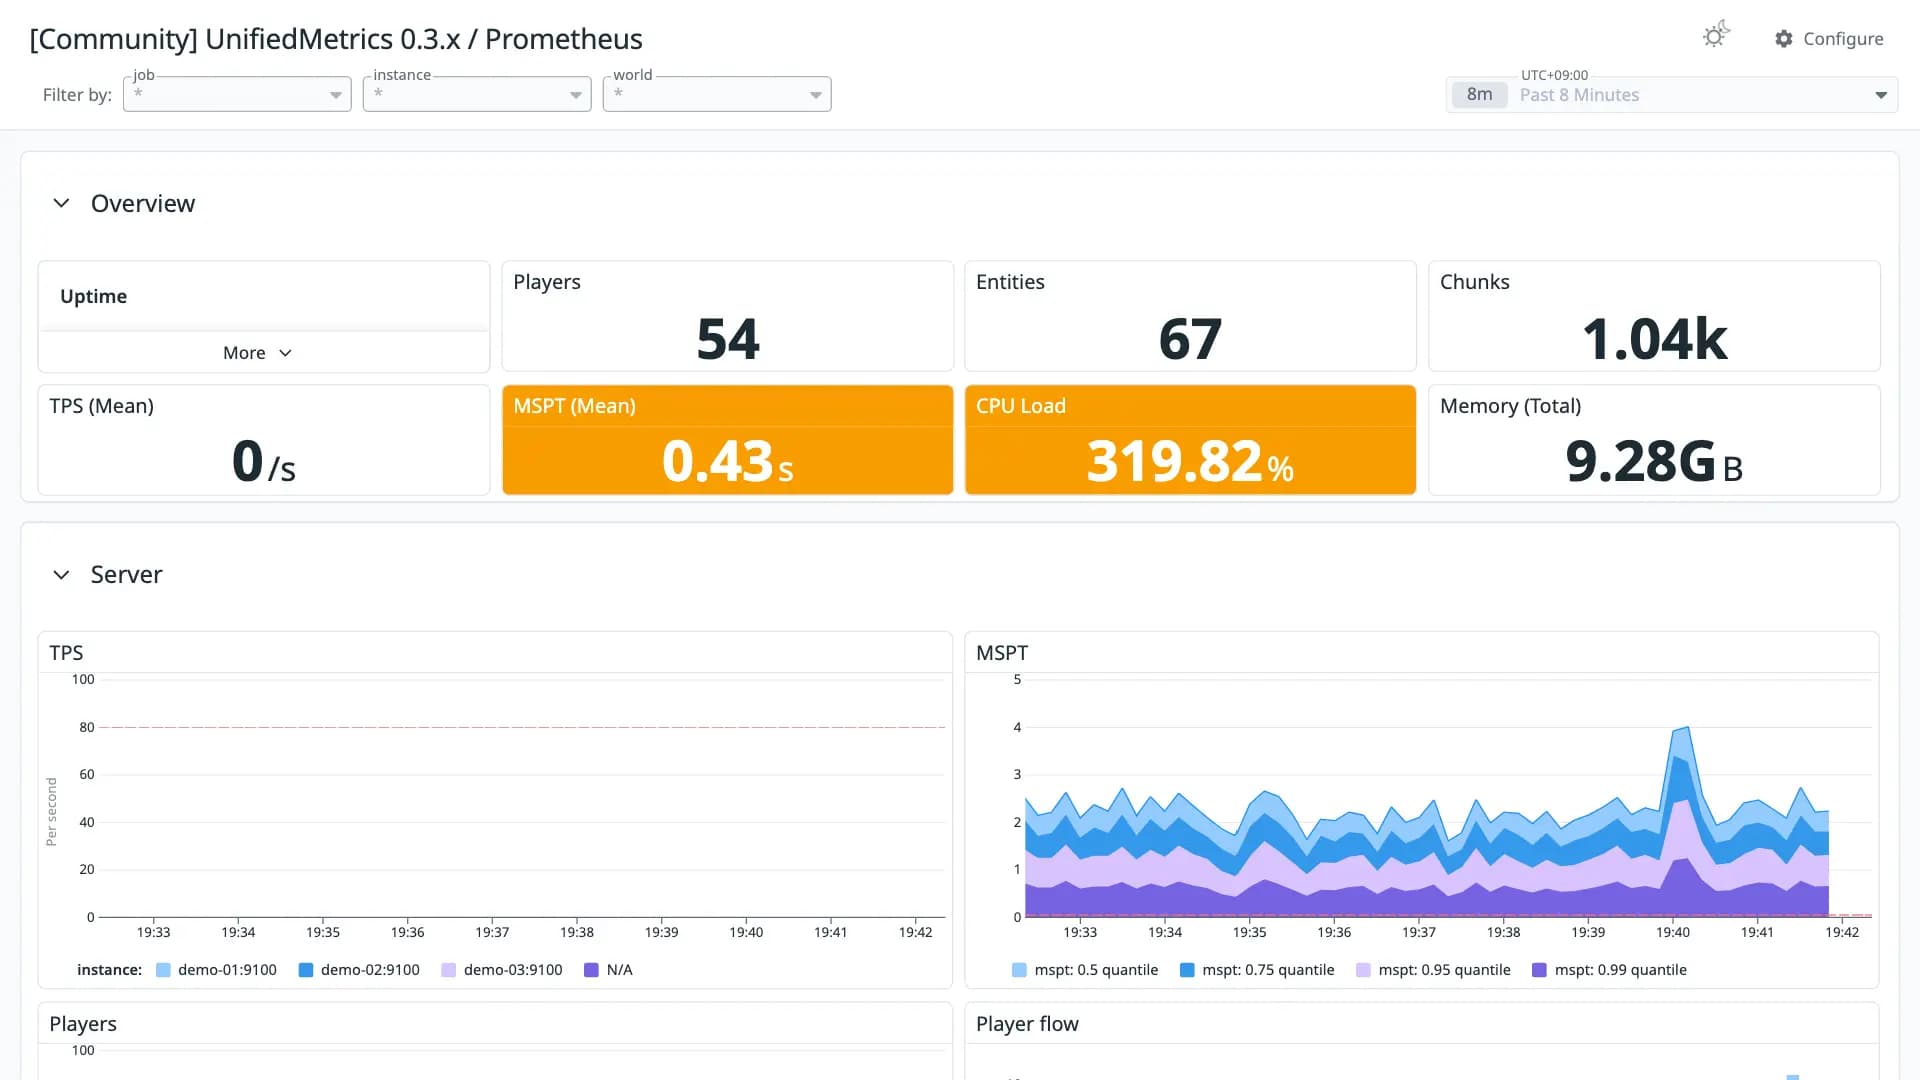Click the CPU Load 319.82% orange widget
Viewport: 1920px width, 1080px height.
pyautogui.click(x=1190, y=440)
